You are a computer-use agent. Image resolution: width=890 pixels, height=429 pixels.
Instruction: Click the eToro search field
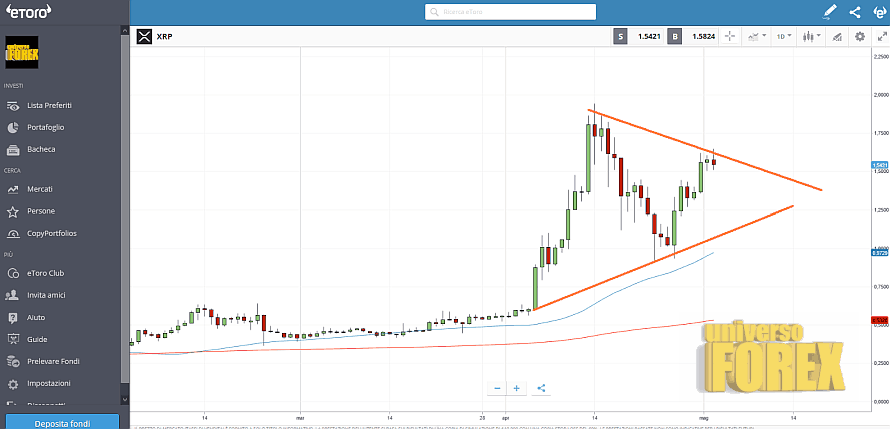tap(510, 12)
